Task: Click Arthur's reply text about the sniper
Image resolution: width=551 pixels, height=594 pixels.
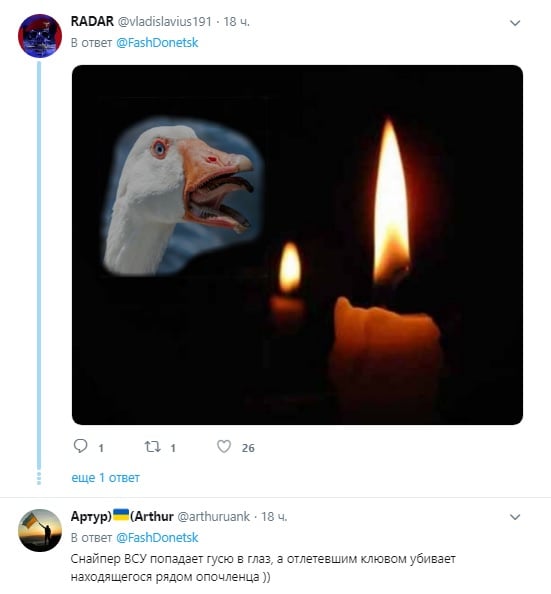Action: pos(263,567)
